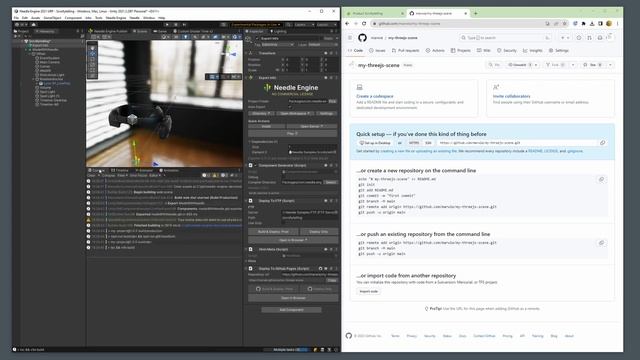Viewport: 640px width, 360px height.
Task: Click Add Component button
Action: (291, 310)
